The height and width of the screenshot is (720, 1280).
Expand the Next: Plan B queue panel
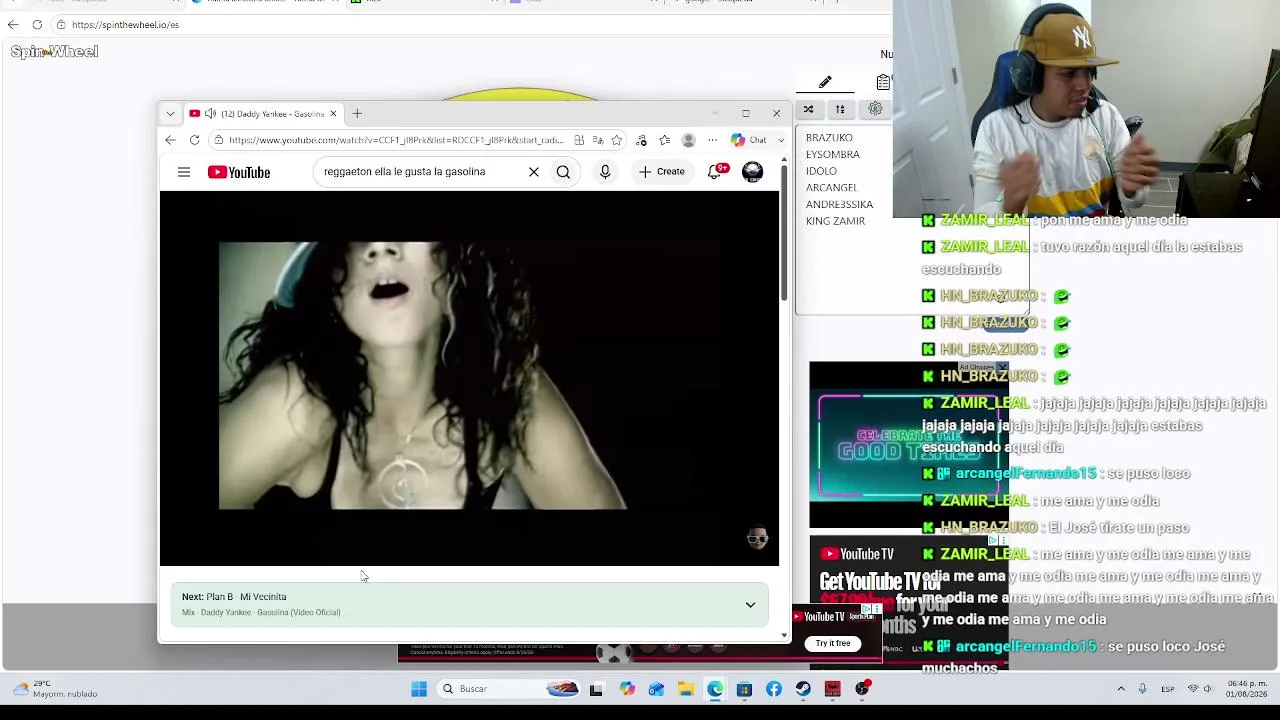tap(750, 605)
